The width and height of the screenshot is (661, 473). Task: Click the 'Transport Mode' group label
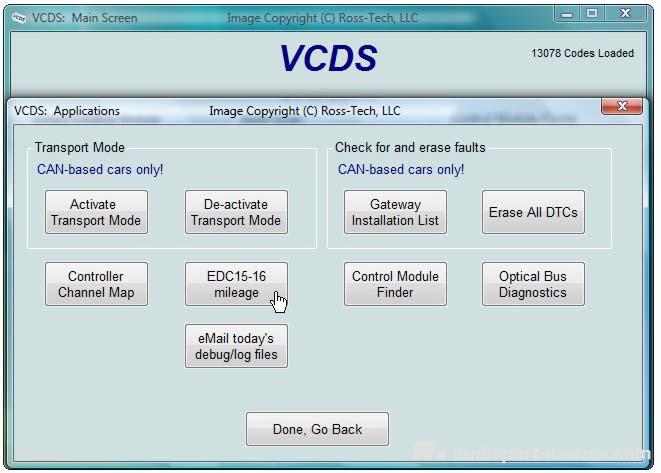tap(80, 148)
